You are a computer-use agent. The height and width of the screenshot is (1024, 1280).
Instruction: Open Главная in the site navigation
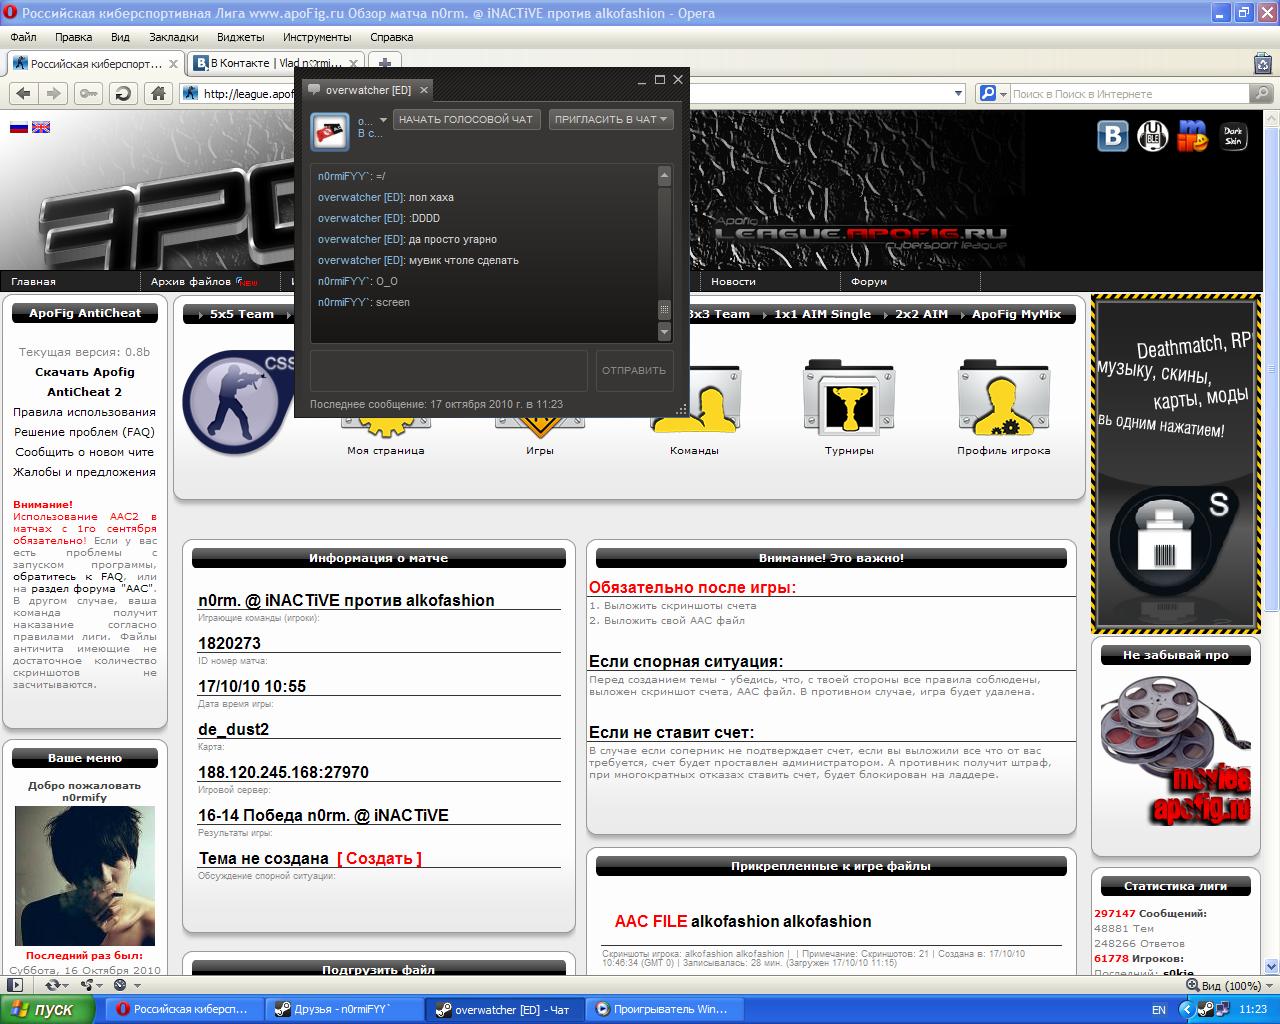point(33,281)
